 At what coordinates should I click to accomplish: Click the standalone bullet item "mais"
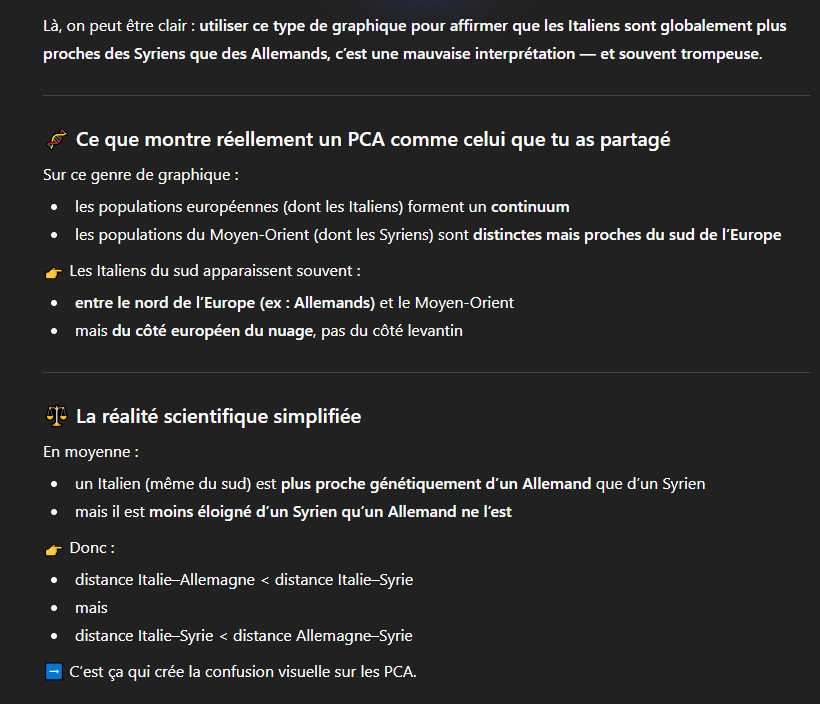click(91, 608)
